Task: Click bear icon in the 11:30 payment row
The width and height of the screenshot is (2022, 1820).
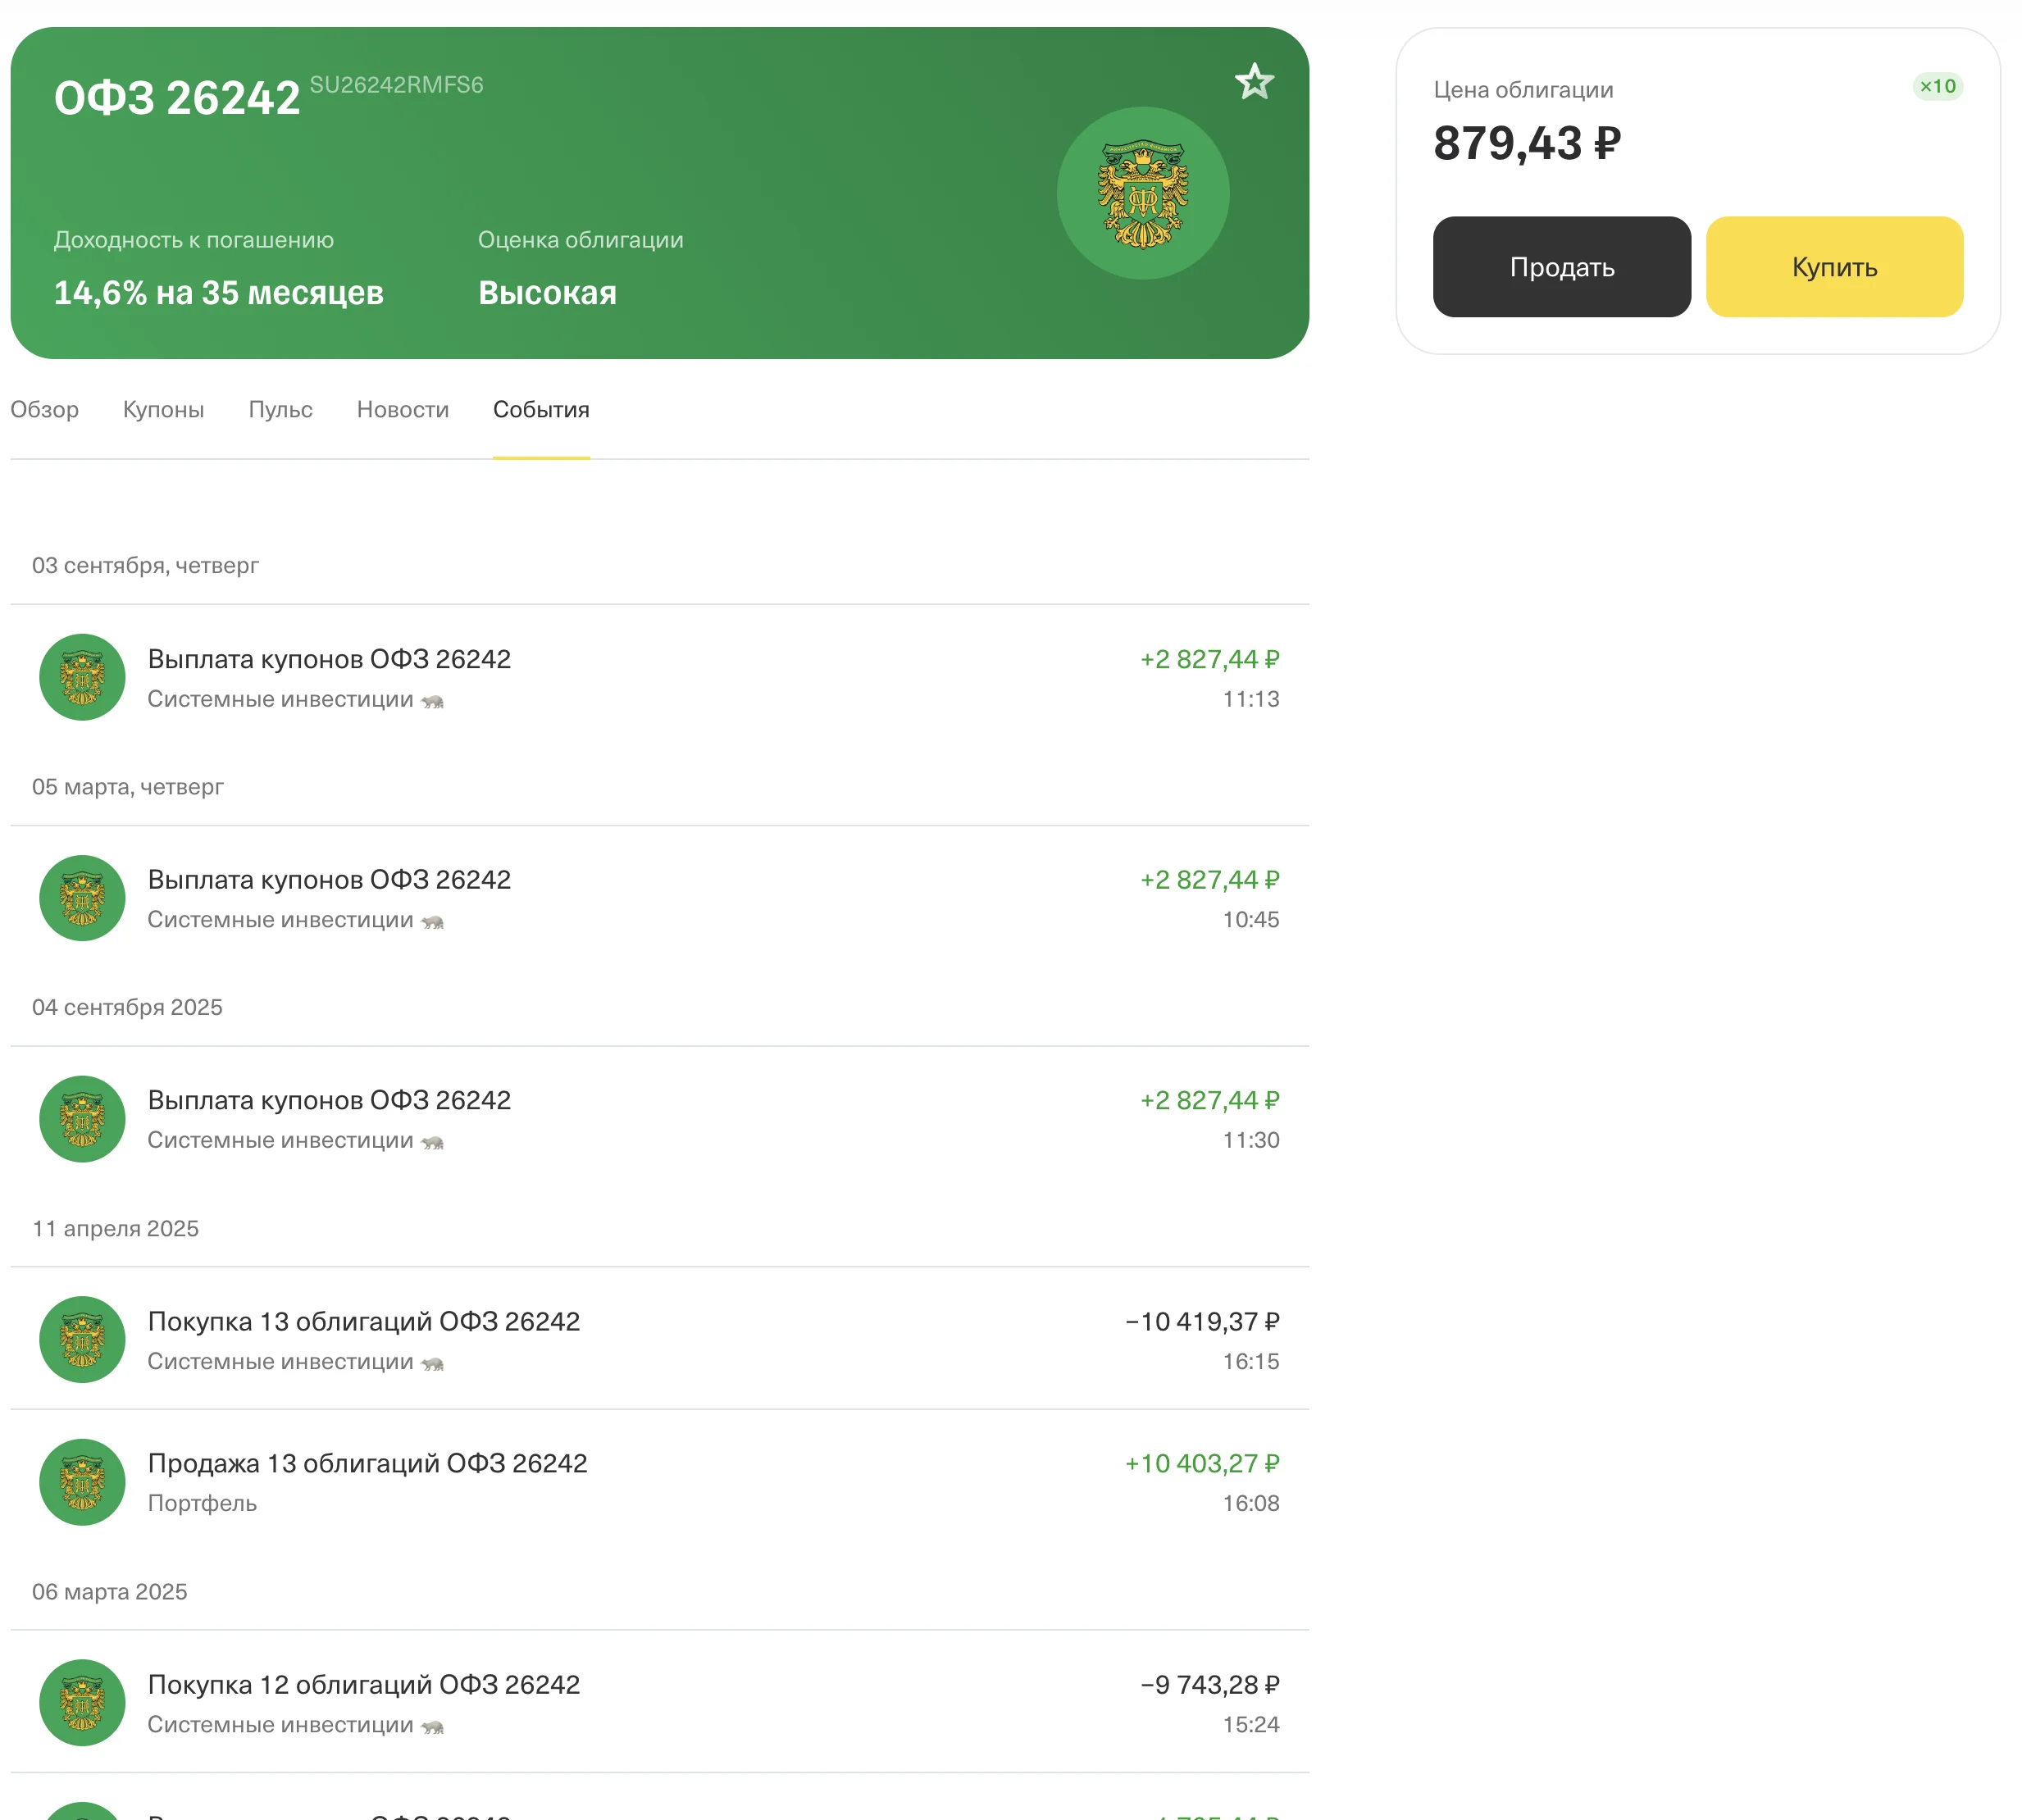Action: click(x=432, y=1142)
